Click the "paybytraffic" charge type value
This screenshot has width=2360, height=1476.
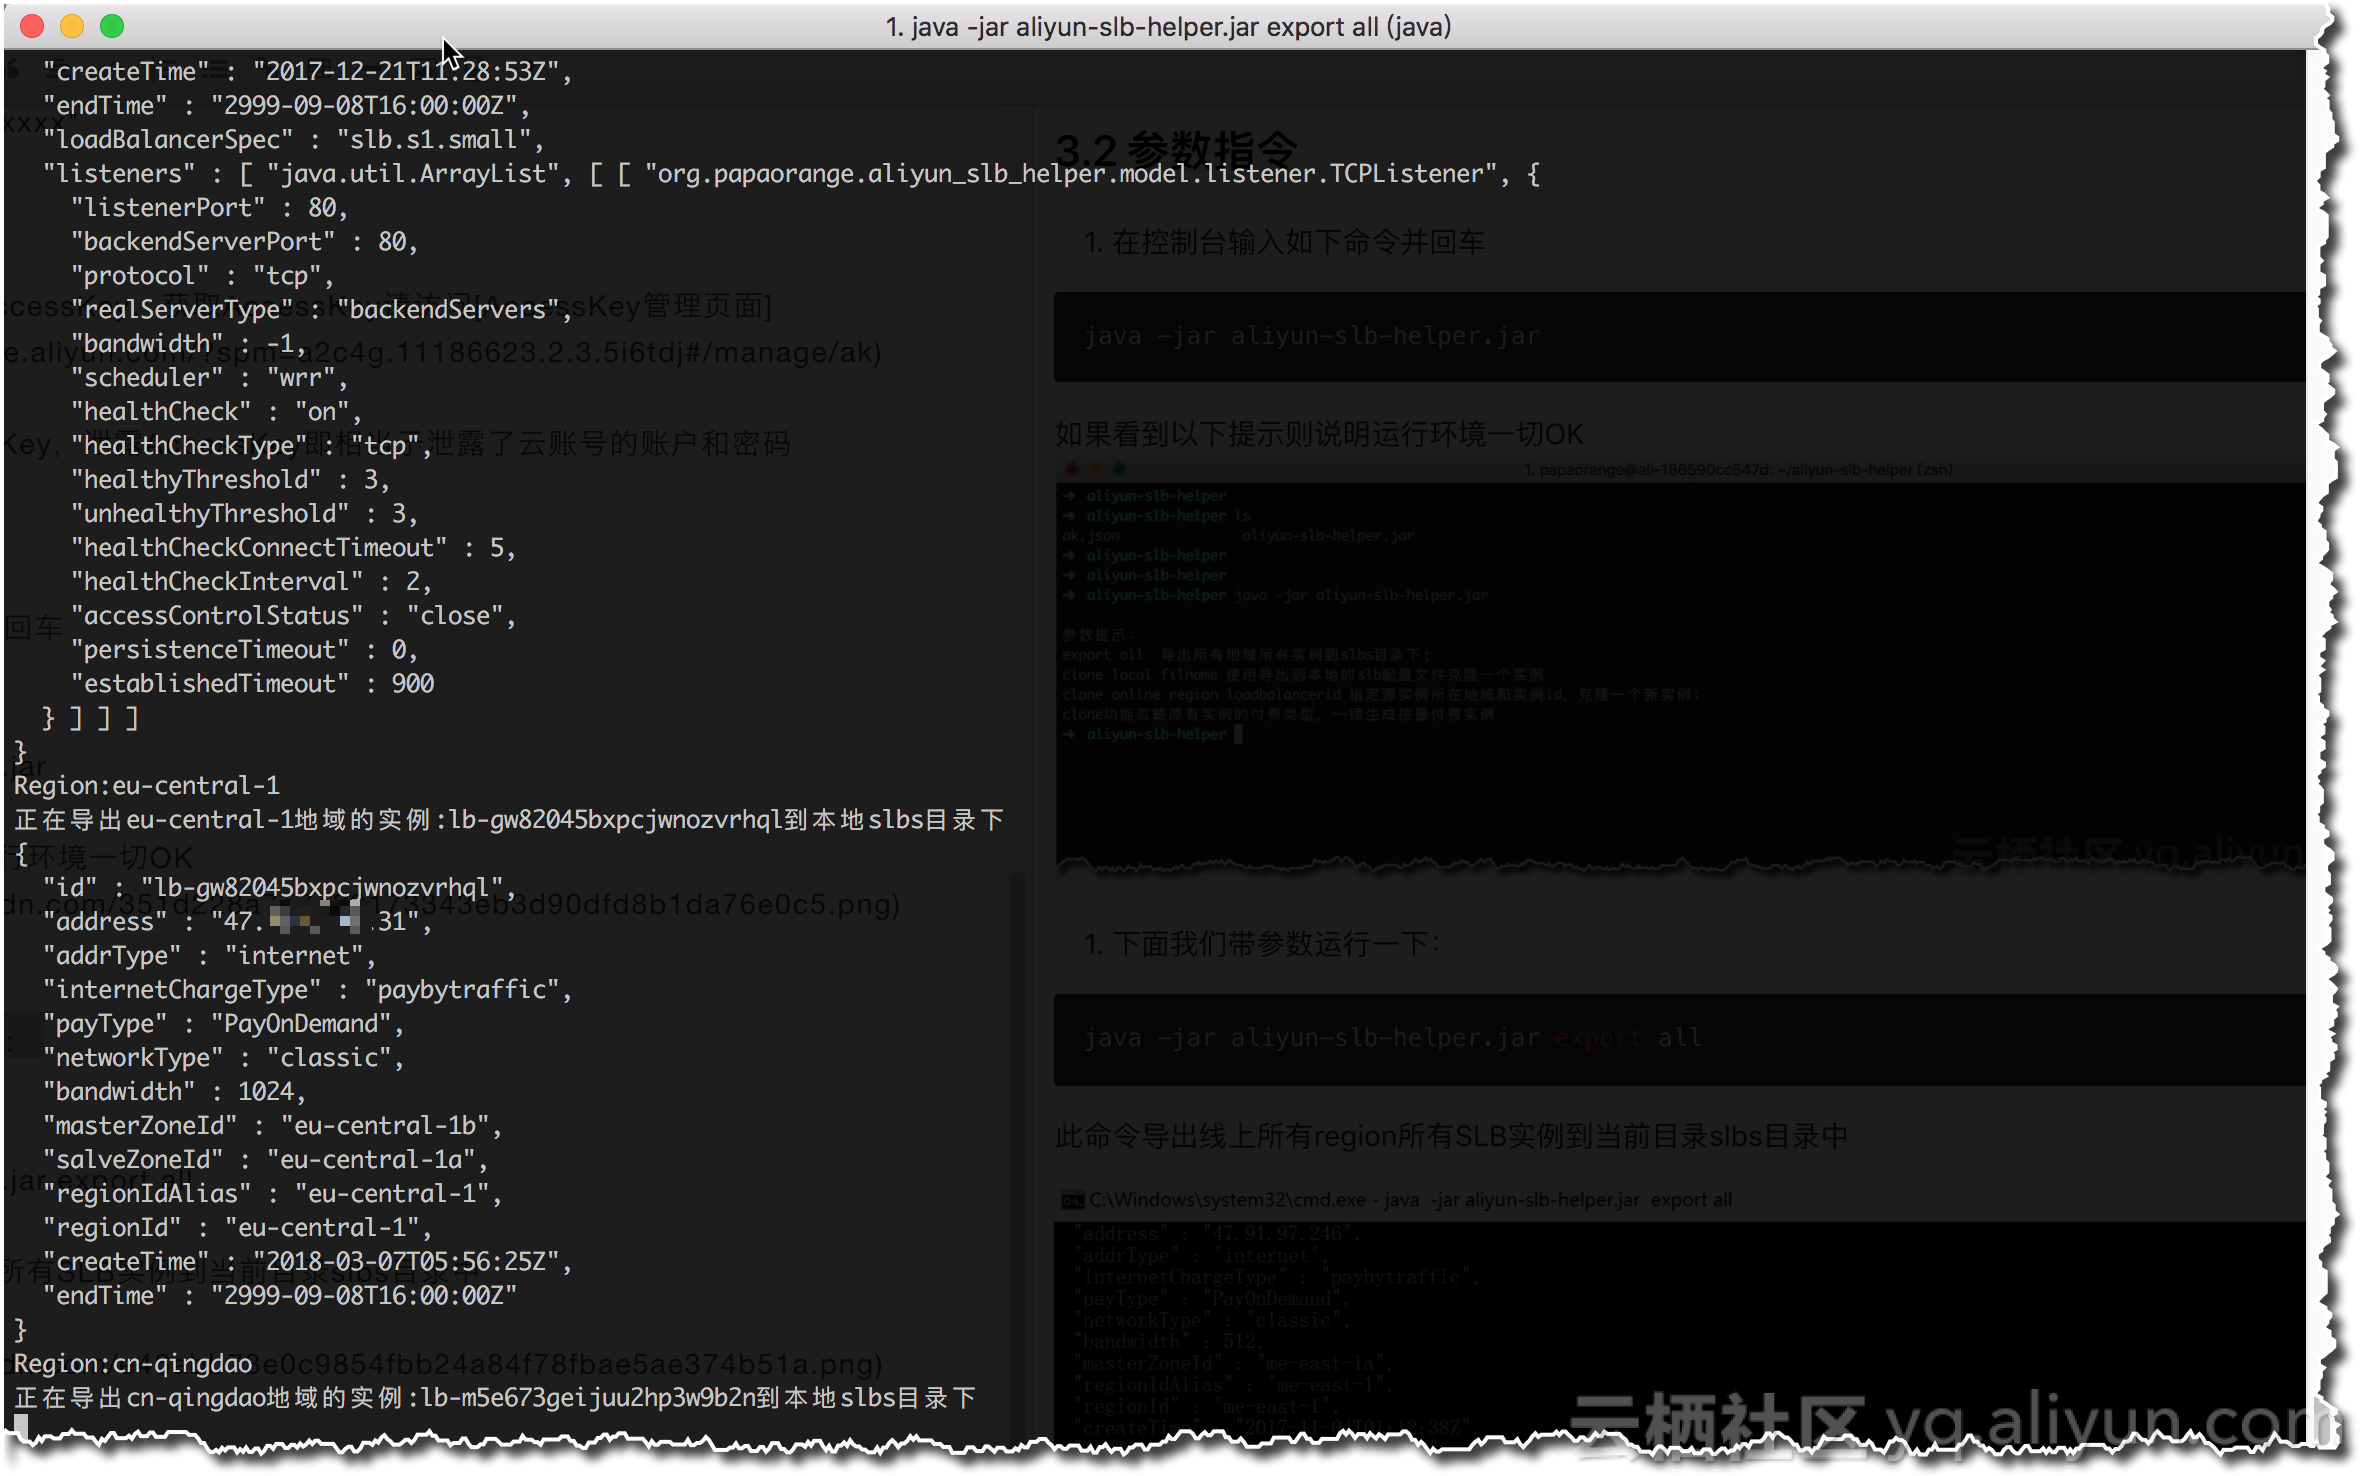[x=462, y=990]
